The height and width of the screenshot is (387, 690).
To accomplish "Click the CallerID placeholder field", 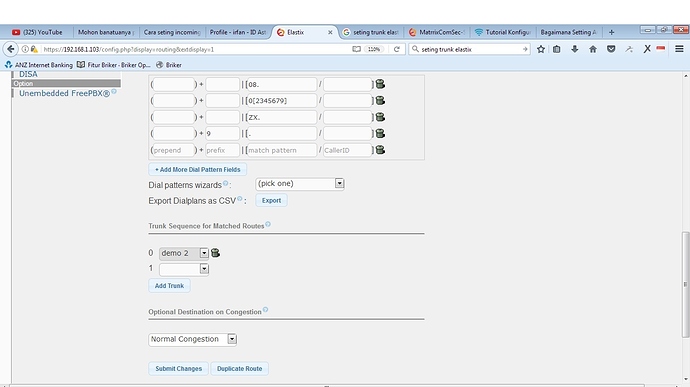I will coord(347,150).
